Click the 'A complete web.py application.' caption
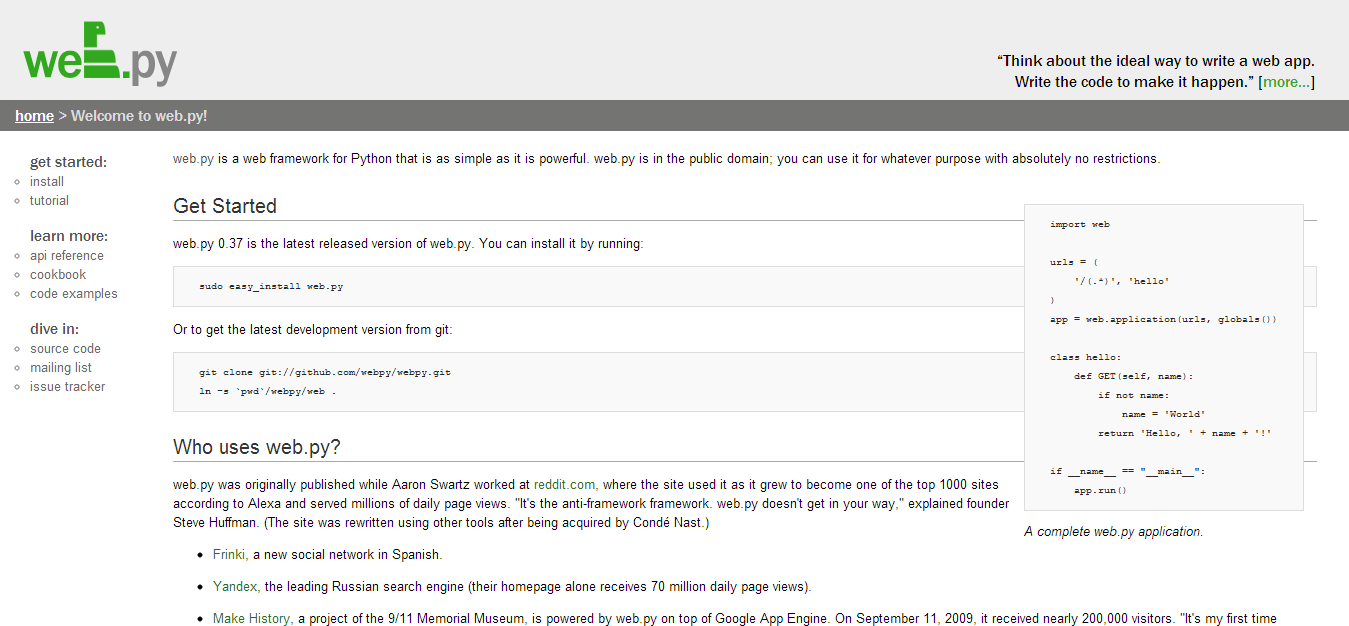The image size is (1349, 626). [1113, 532]
